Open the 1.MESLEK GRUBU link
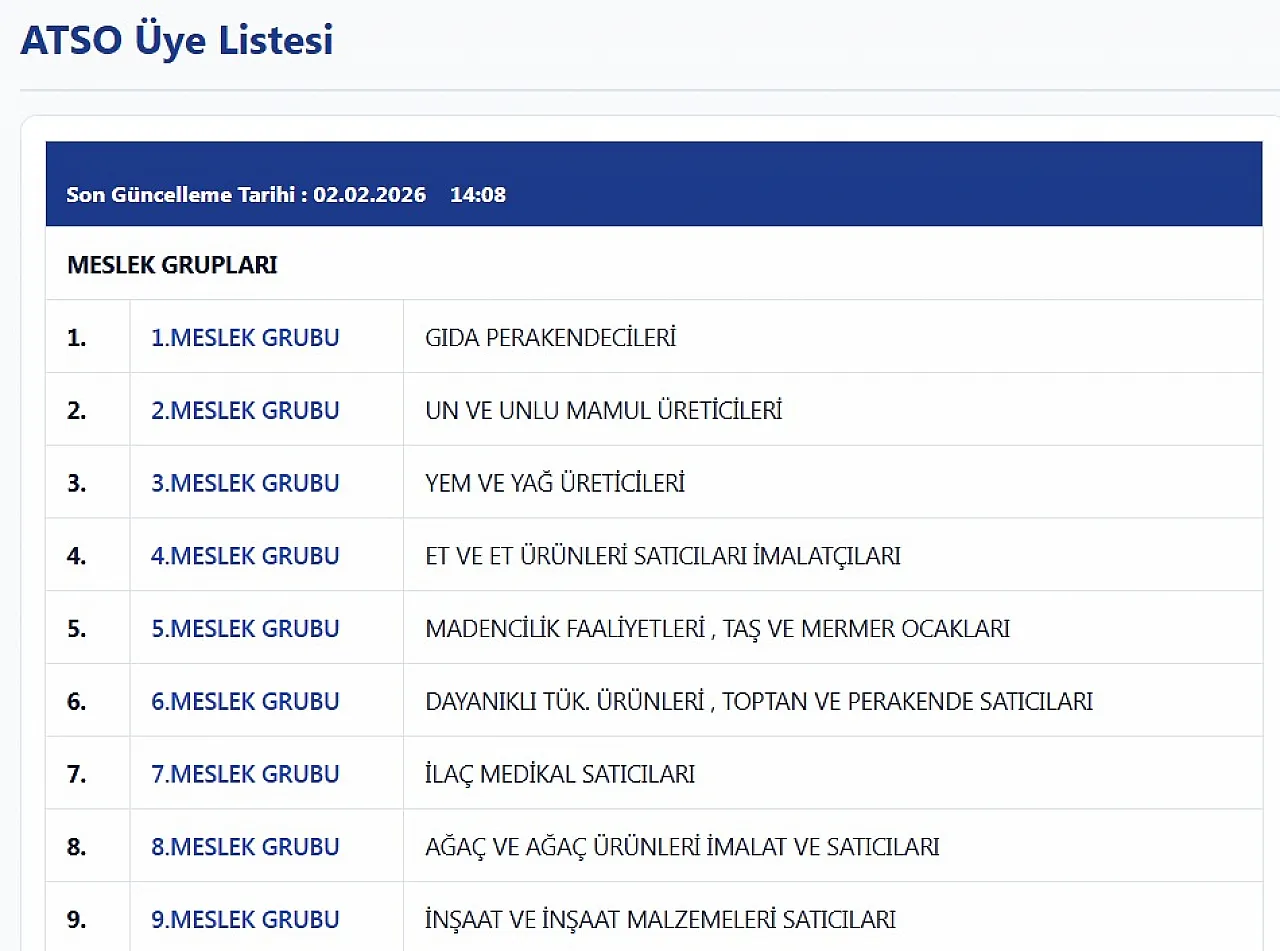Image resolution: width=1280 pixels, height=951 pixels. click(245, 338)
